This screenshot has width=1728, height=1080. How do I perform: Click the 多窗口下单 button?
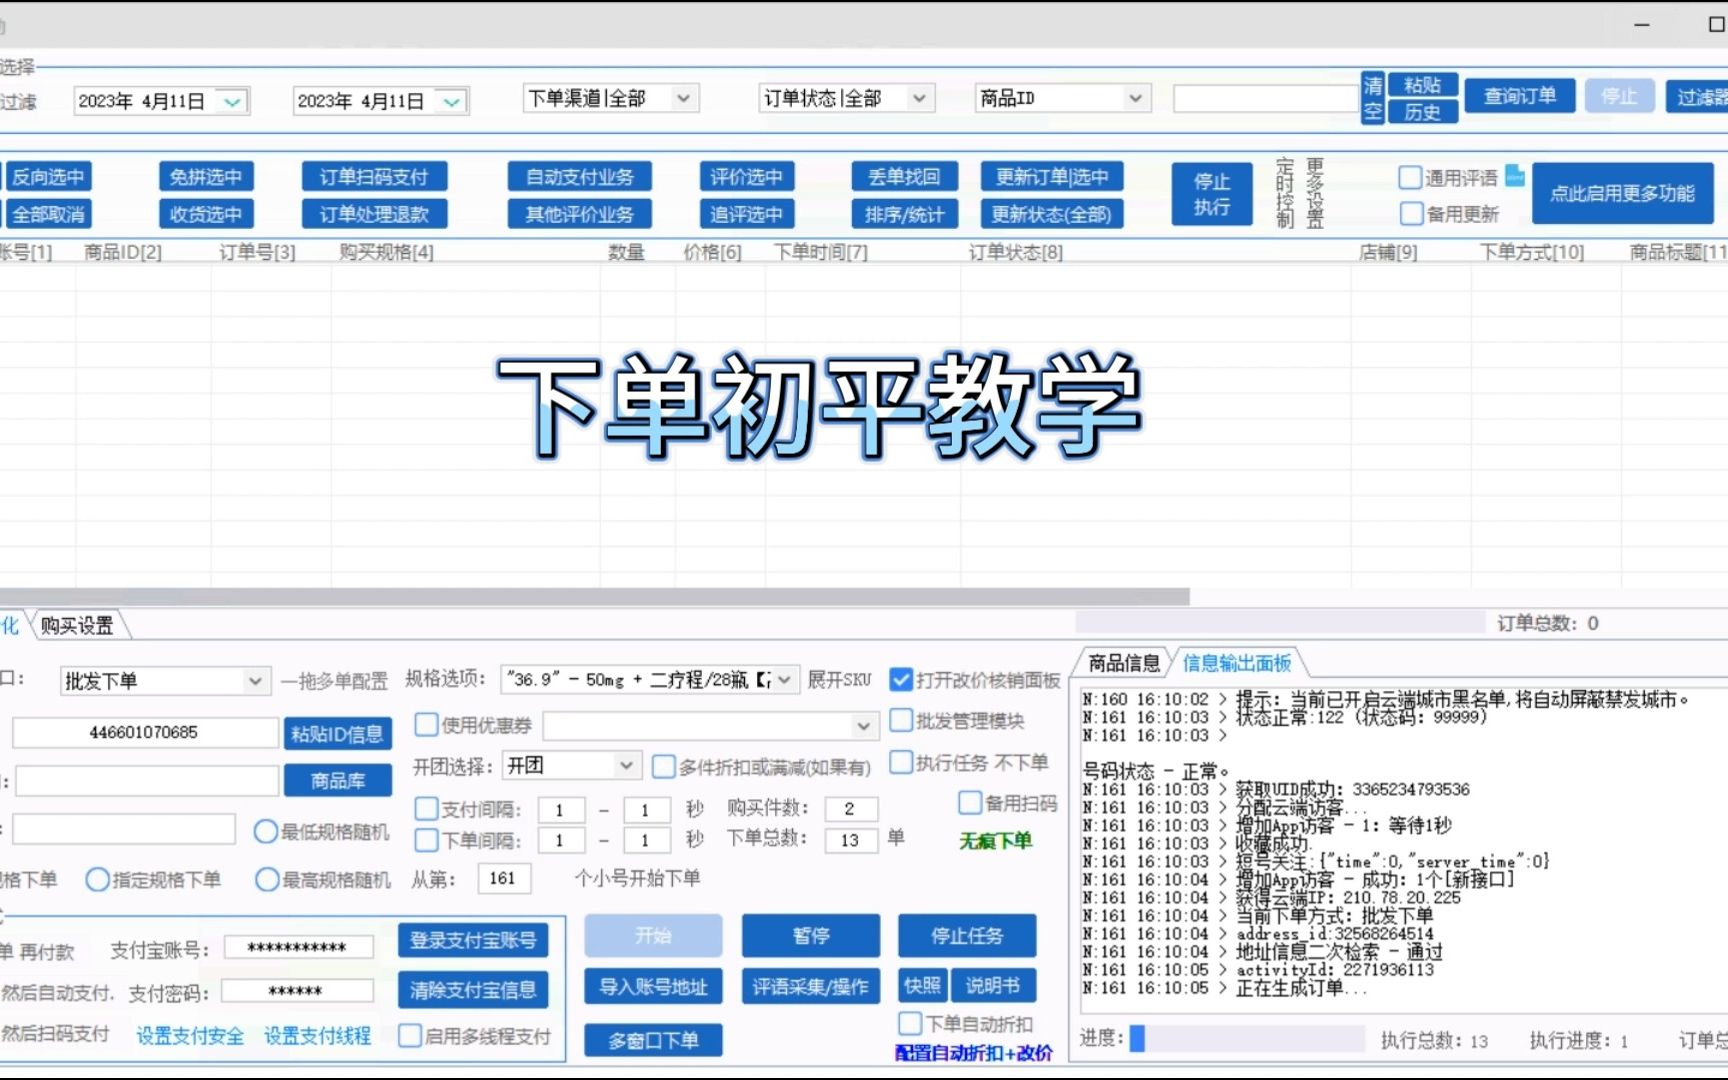pyautogui.click(x=653, y=1040)
